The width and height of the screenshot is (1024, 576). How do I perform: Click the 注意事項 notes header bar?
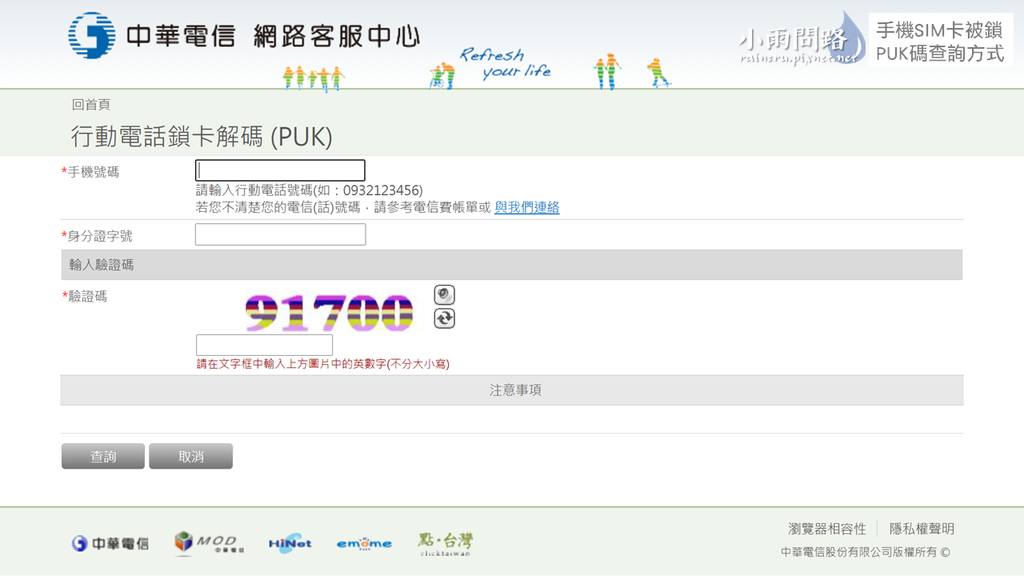(x=512, y=390)
